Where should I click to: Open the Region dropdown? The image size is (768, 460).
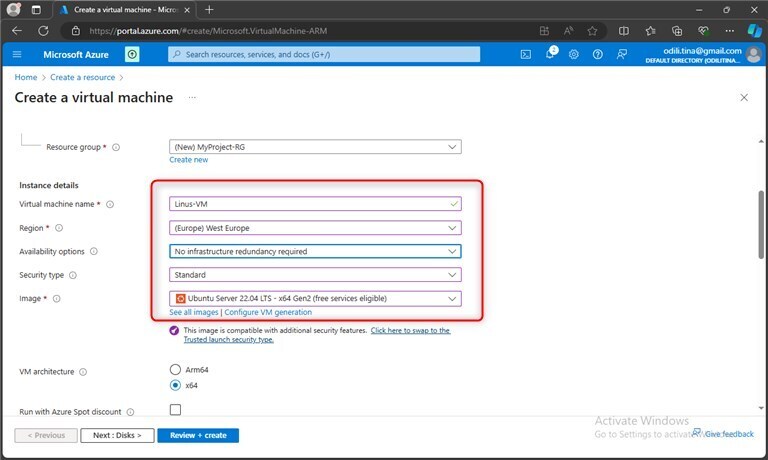[315, 228]
